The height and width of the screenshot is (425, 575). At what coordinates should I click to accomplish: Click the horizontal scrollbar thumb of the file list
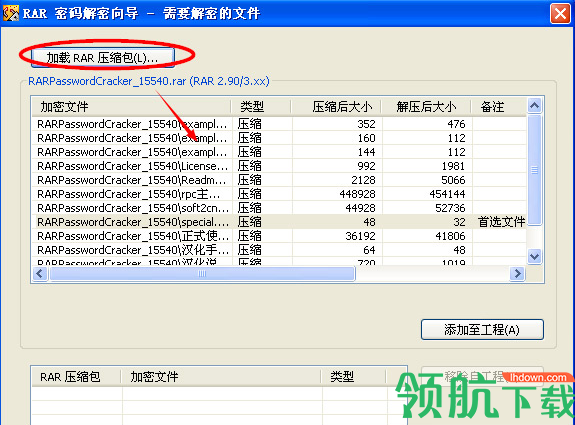(202, 274)
